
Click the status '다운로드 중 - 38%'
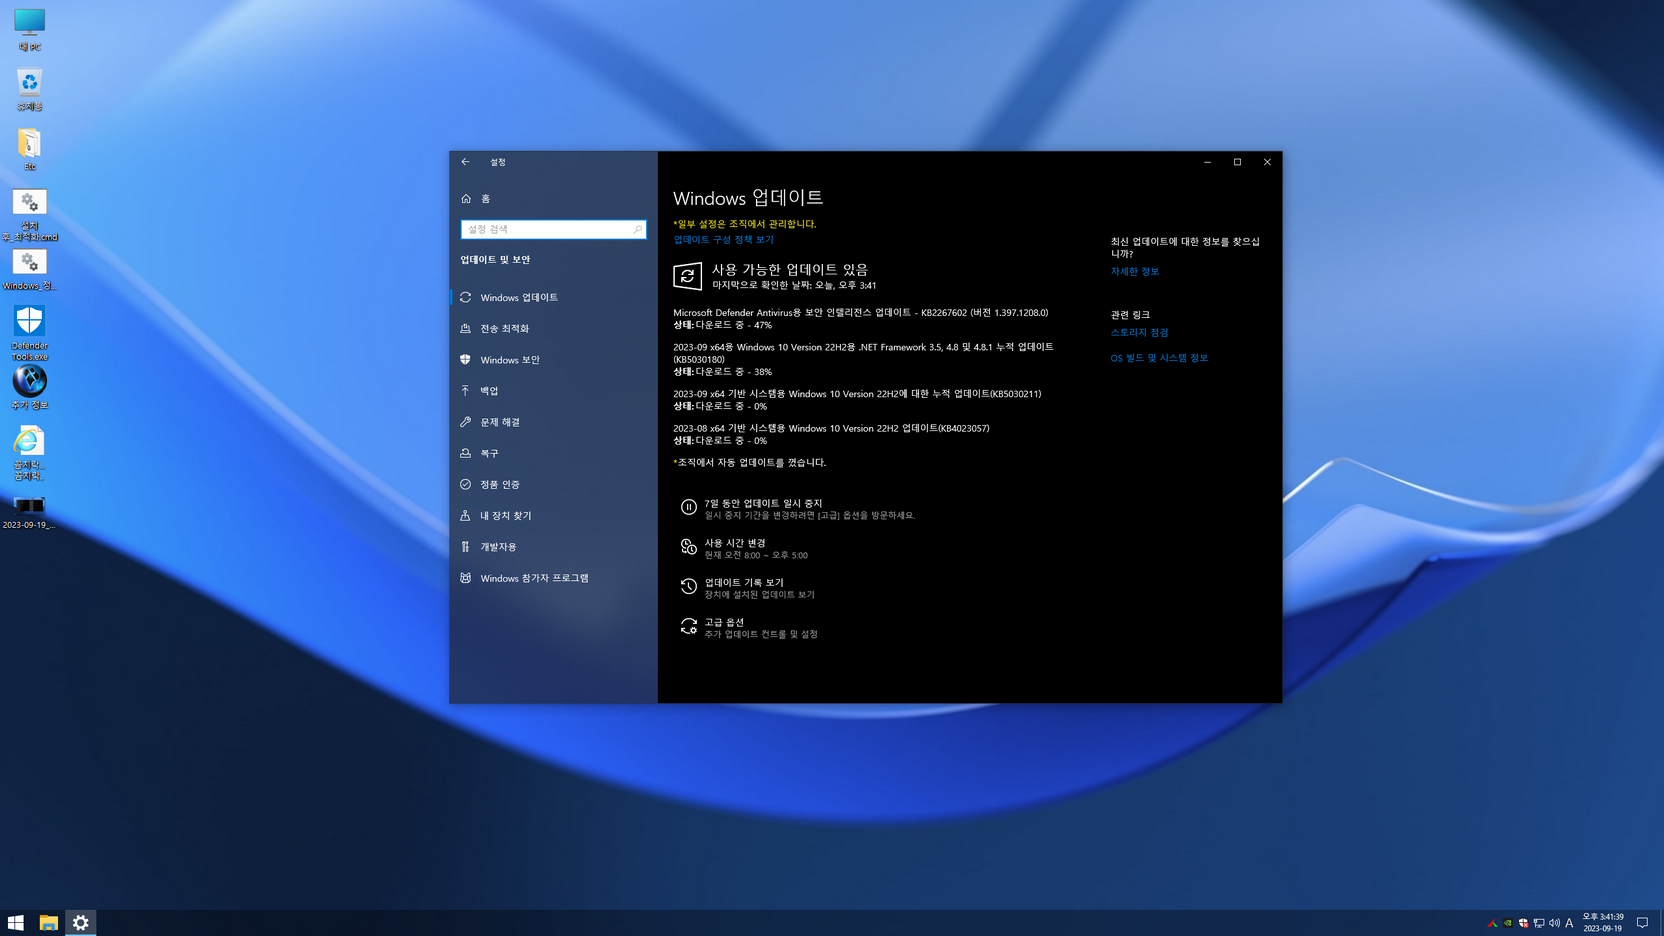[733, 372]
